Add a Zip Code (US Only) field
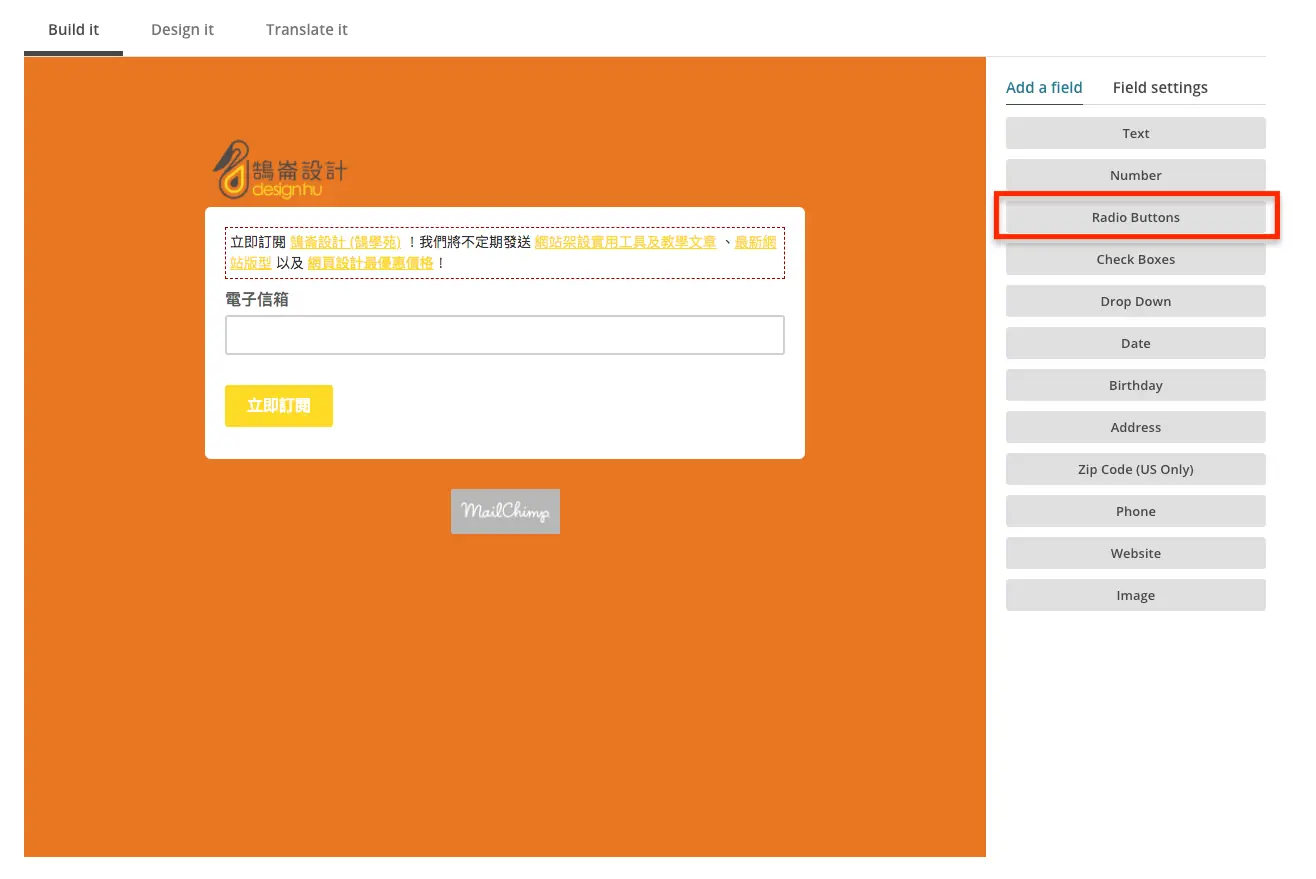The height and width of the screenshot is (879, 1316). [1135, 469]
